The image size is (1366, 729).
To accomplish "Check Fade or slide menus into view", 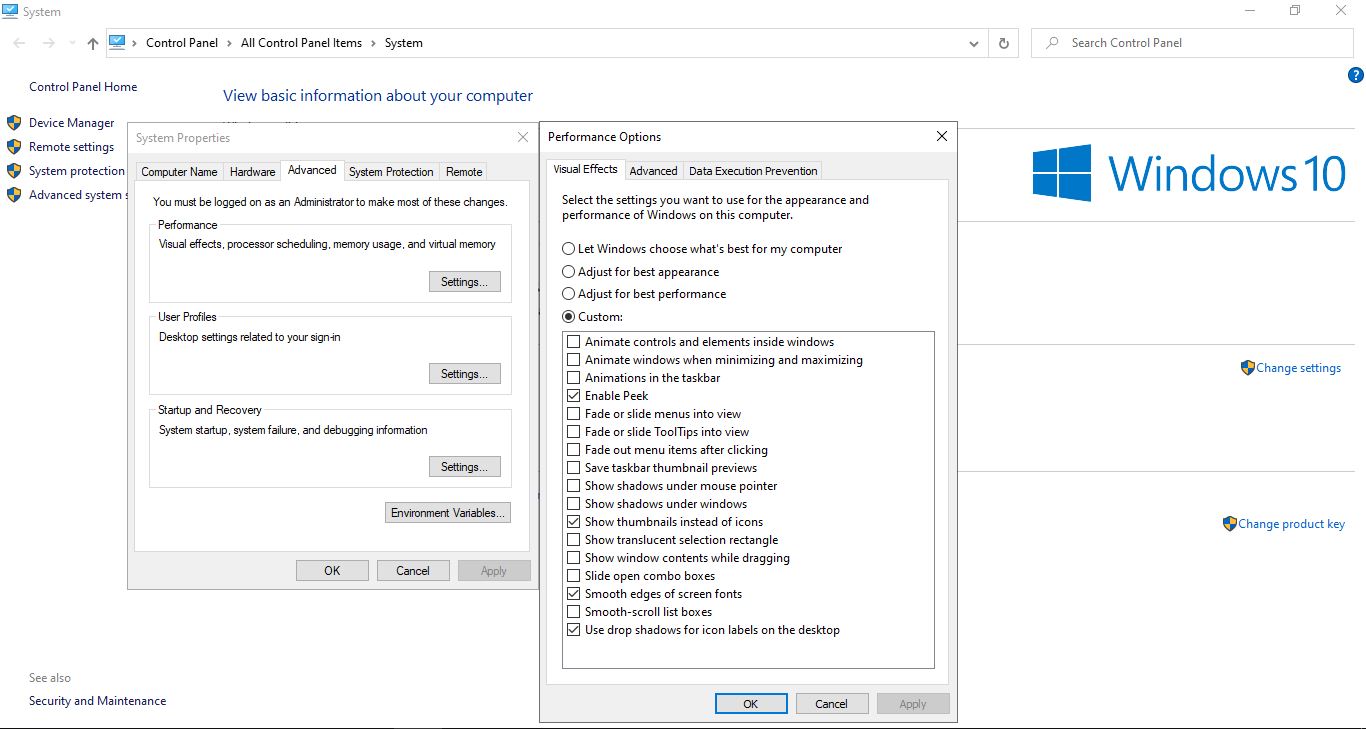I will click(574, 414).
